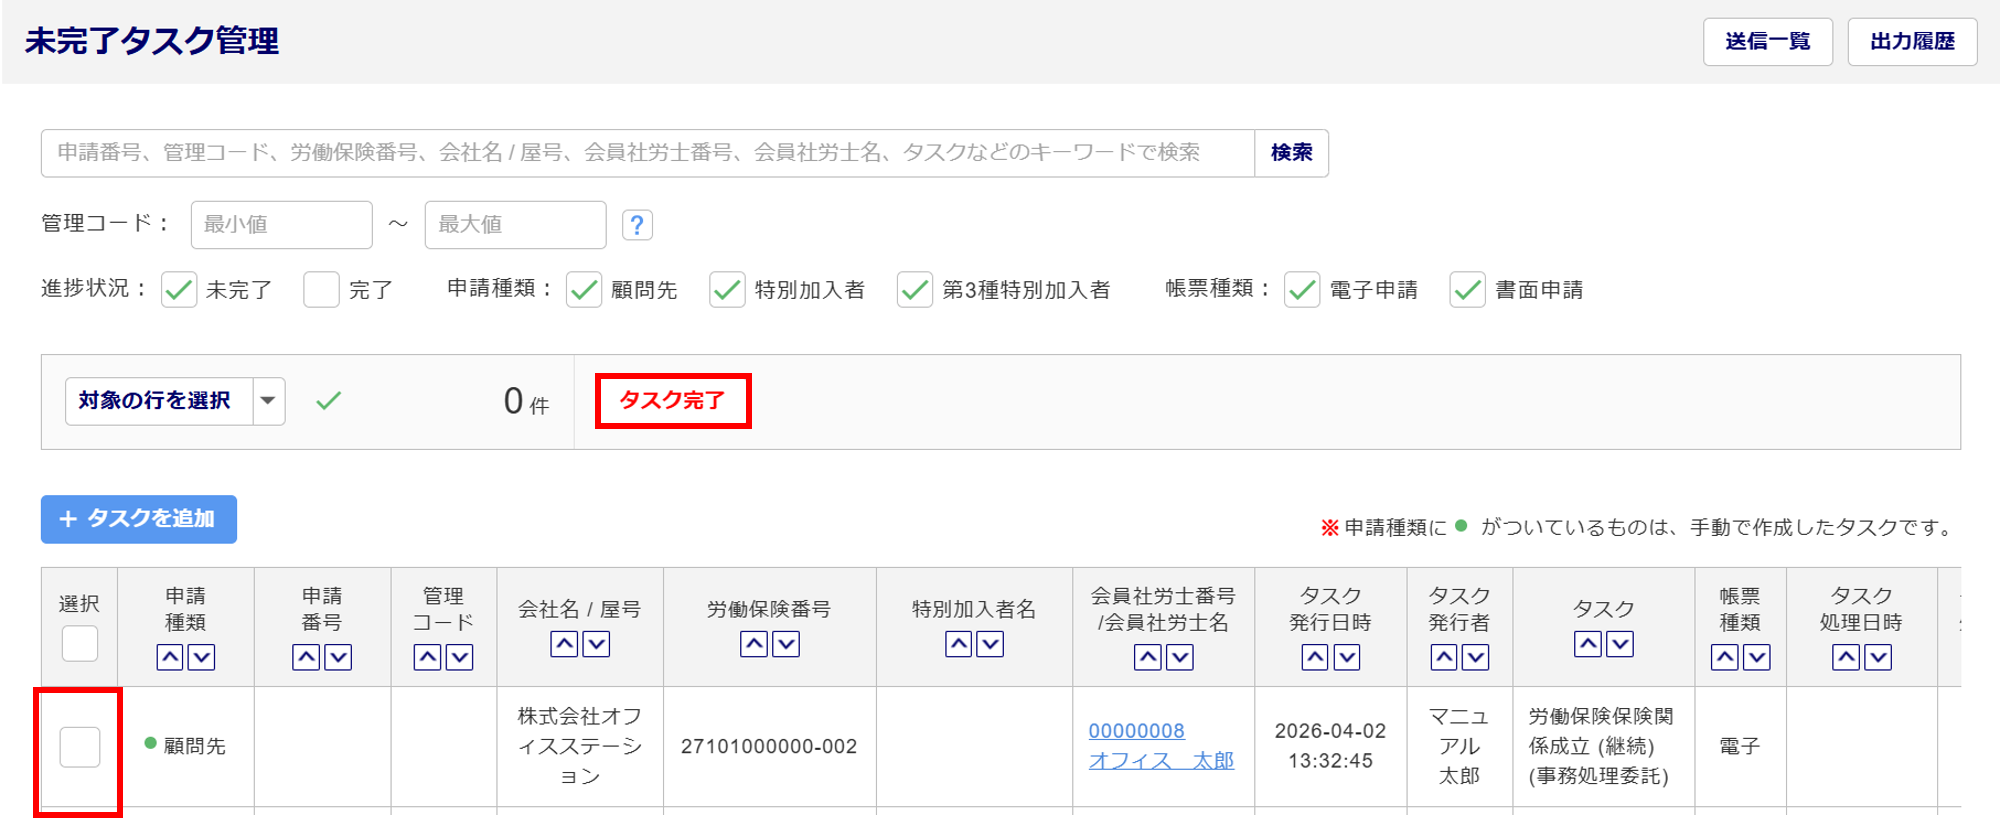Open 出力履歴 page
2000x818 pixels.
[1912, 42]
